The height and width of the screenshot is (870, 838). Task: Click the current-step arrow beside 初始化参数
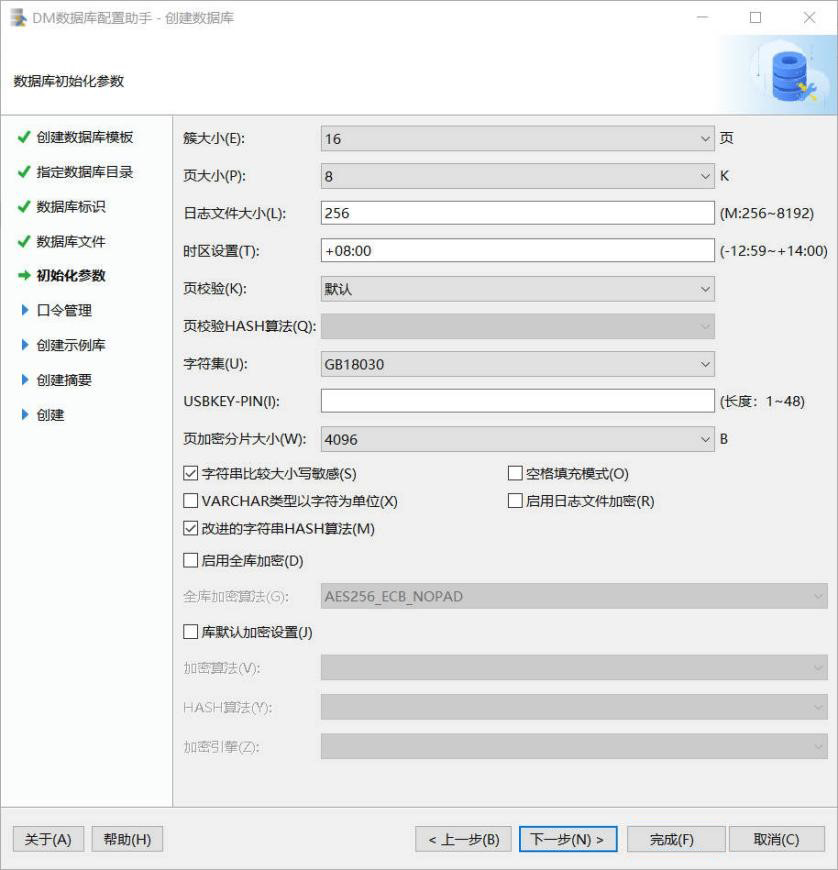(24, 276)
